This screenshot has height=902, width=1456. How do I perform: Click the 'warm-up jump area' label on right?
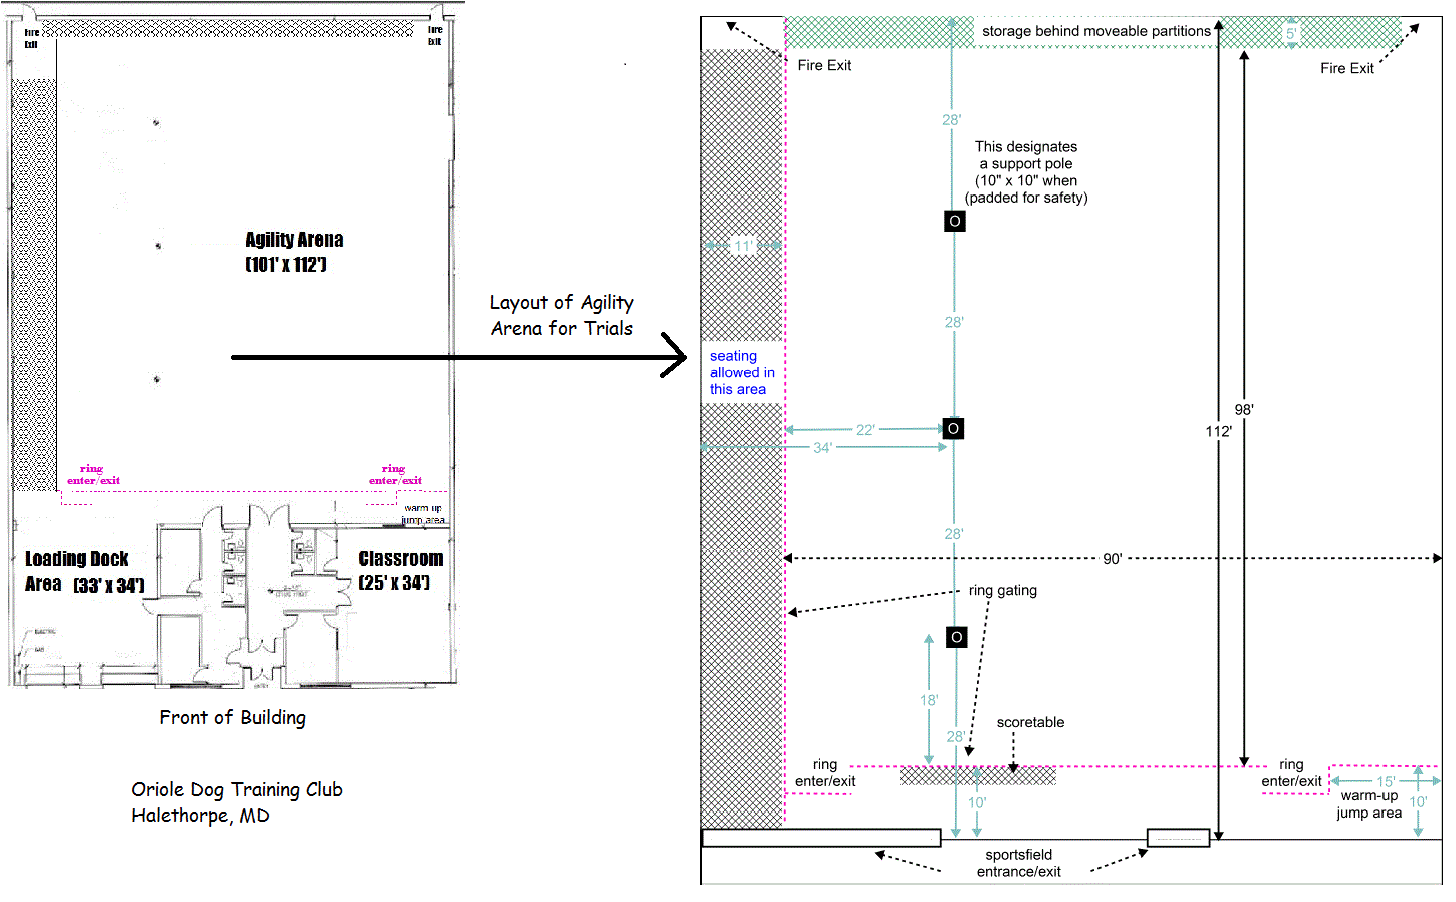click(1369, 804)
